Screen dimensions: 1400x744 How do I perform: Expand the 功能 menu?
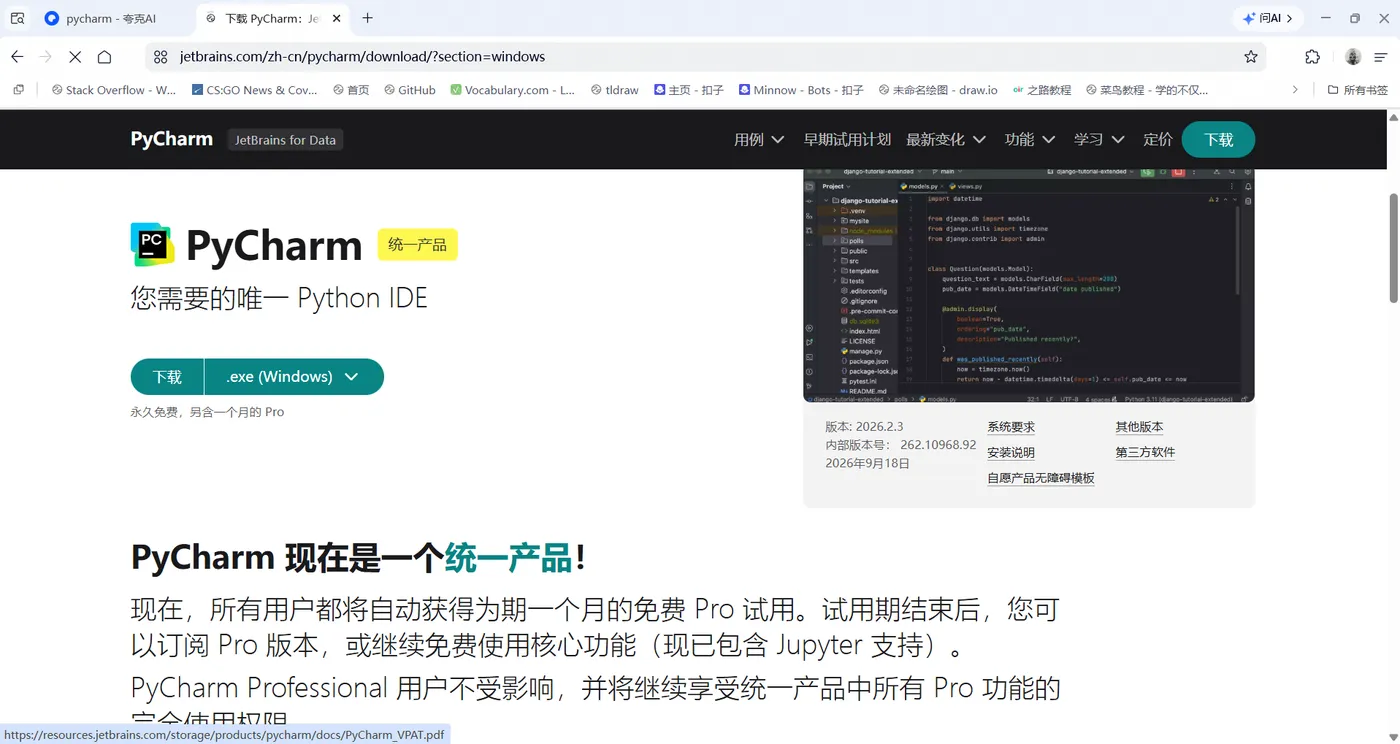point(1030,140)
